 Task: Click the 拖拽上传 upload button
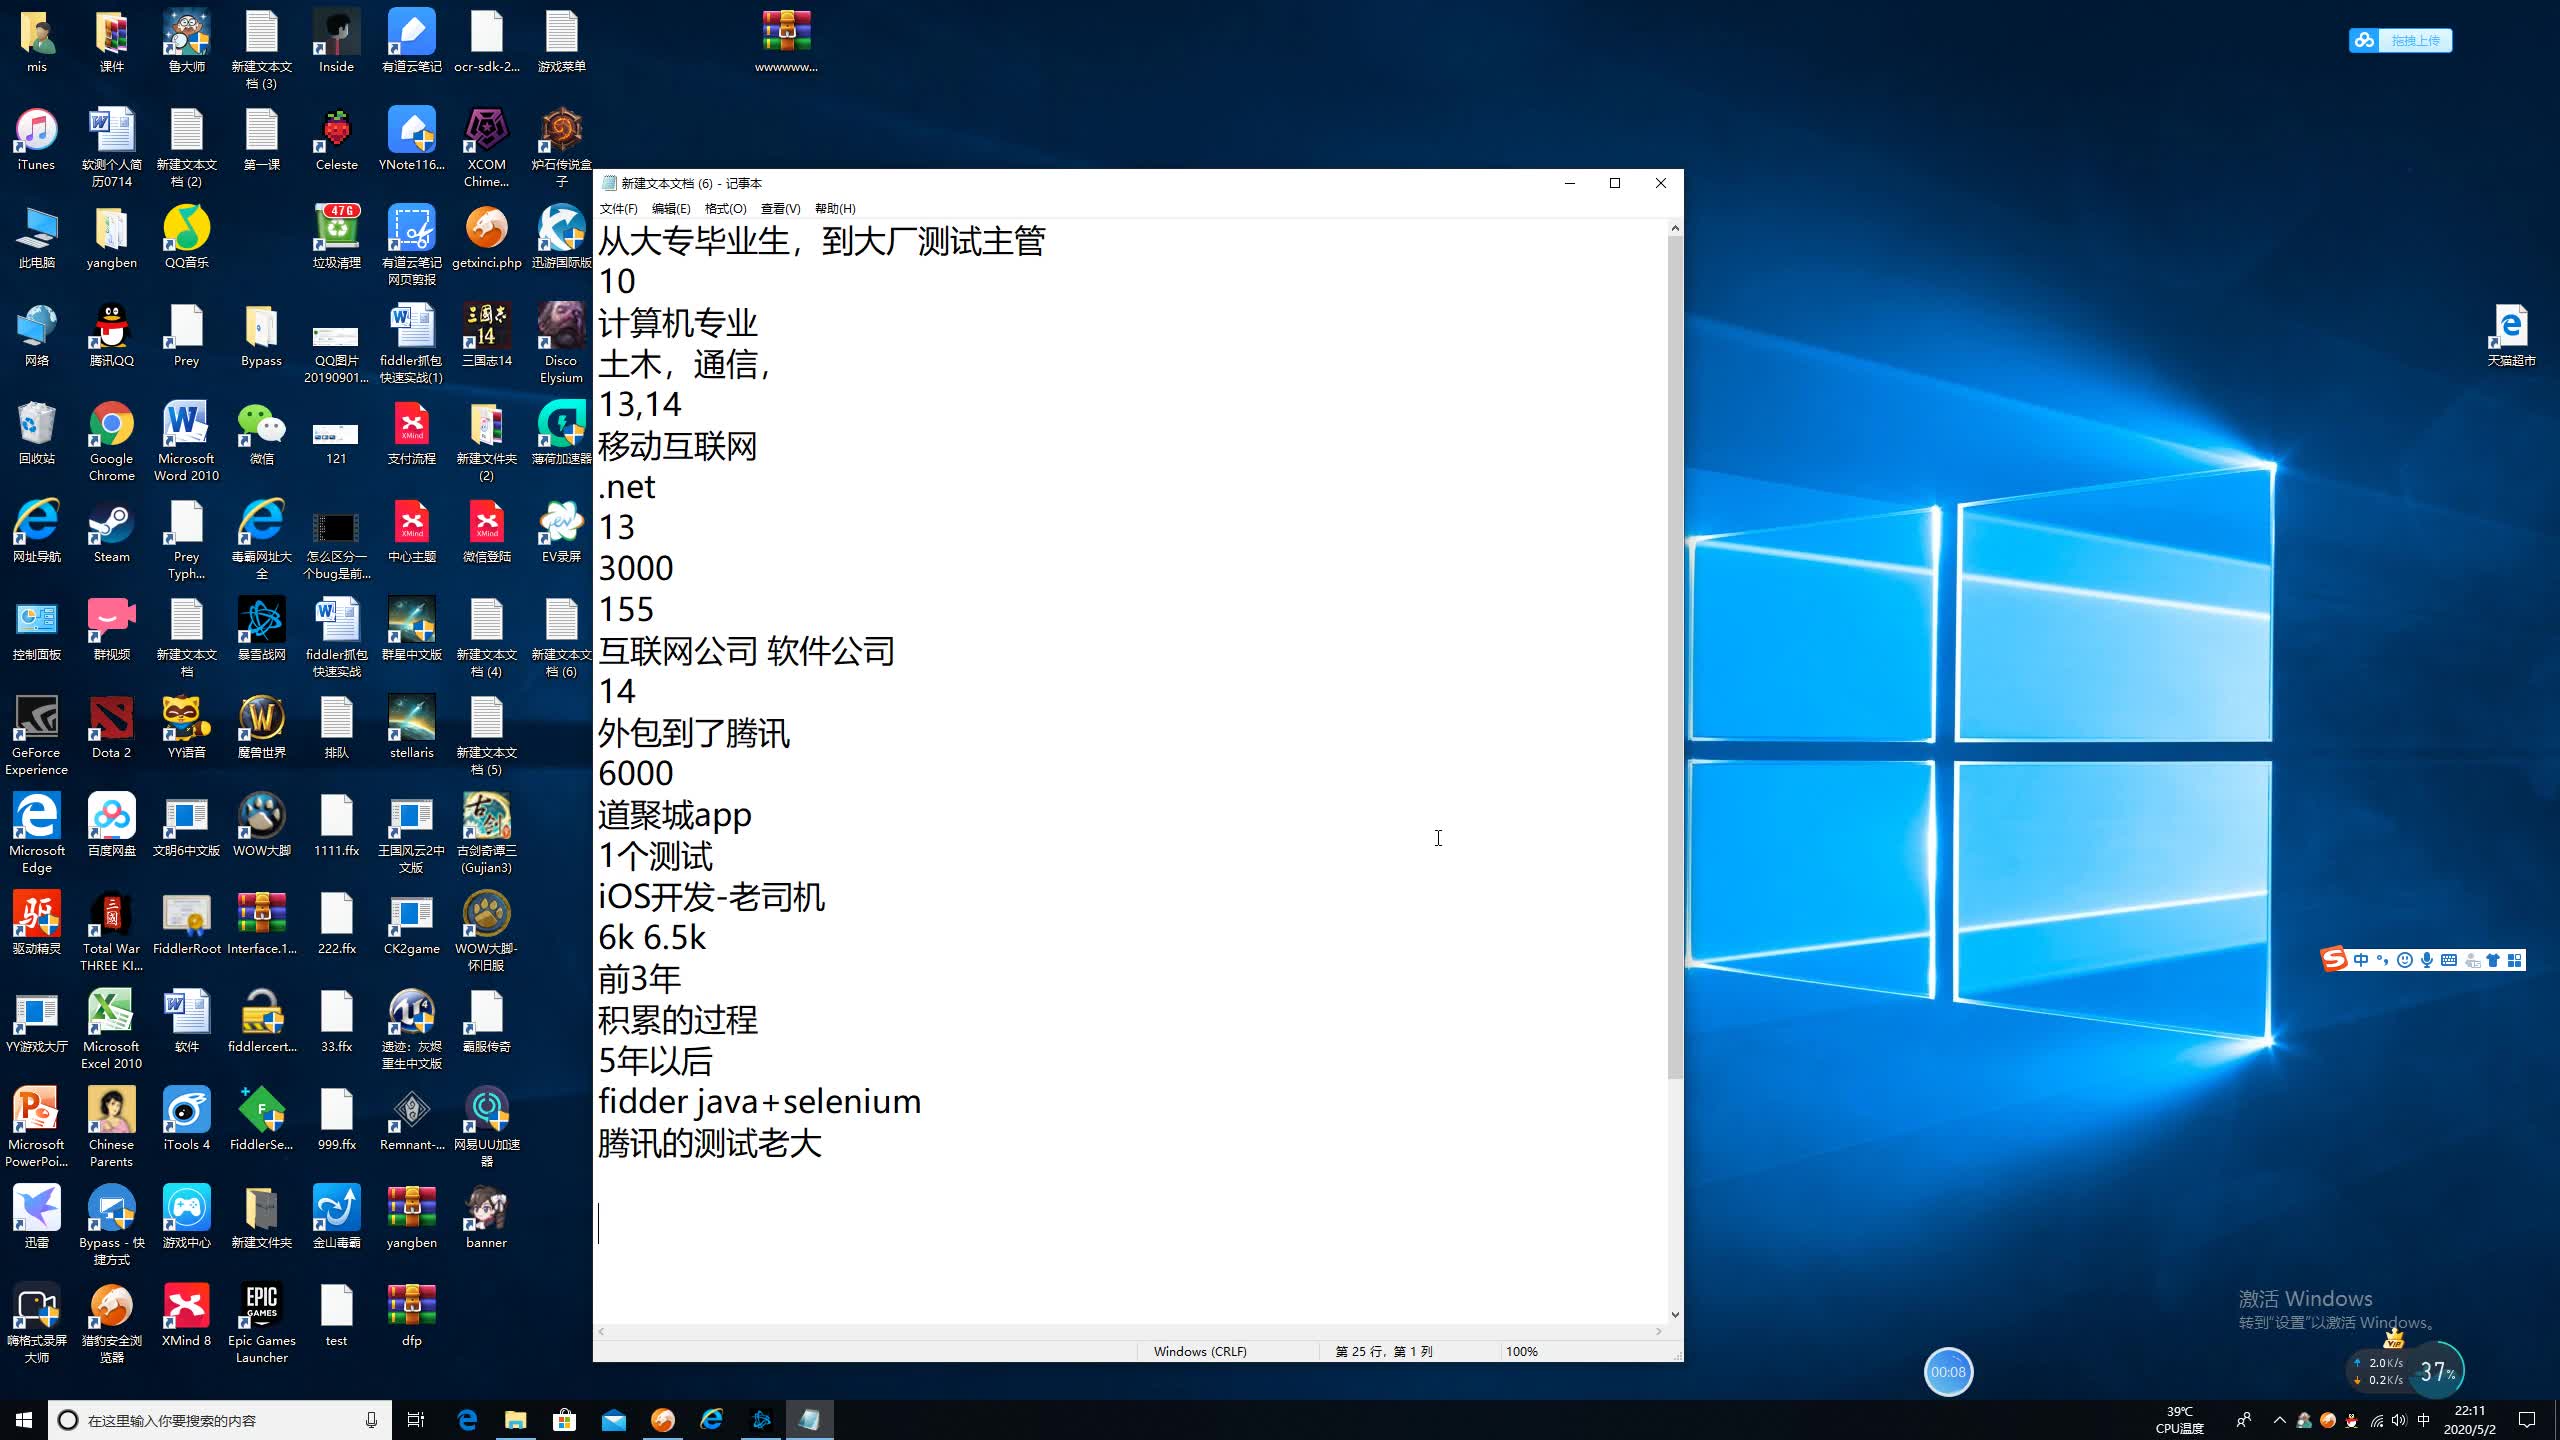(x=2400, y=41)
